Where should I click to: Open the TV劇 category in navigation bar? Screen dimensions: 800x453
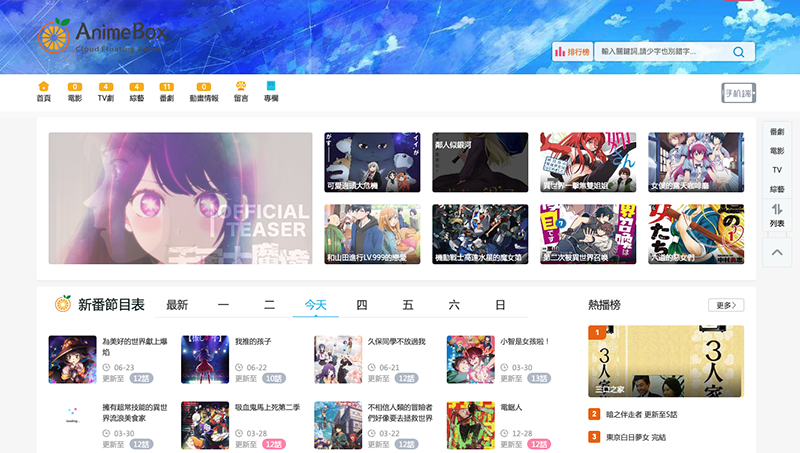point(106,92)
